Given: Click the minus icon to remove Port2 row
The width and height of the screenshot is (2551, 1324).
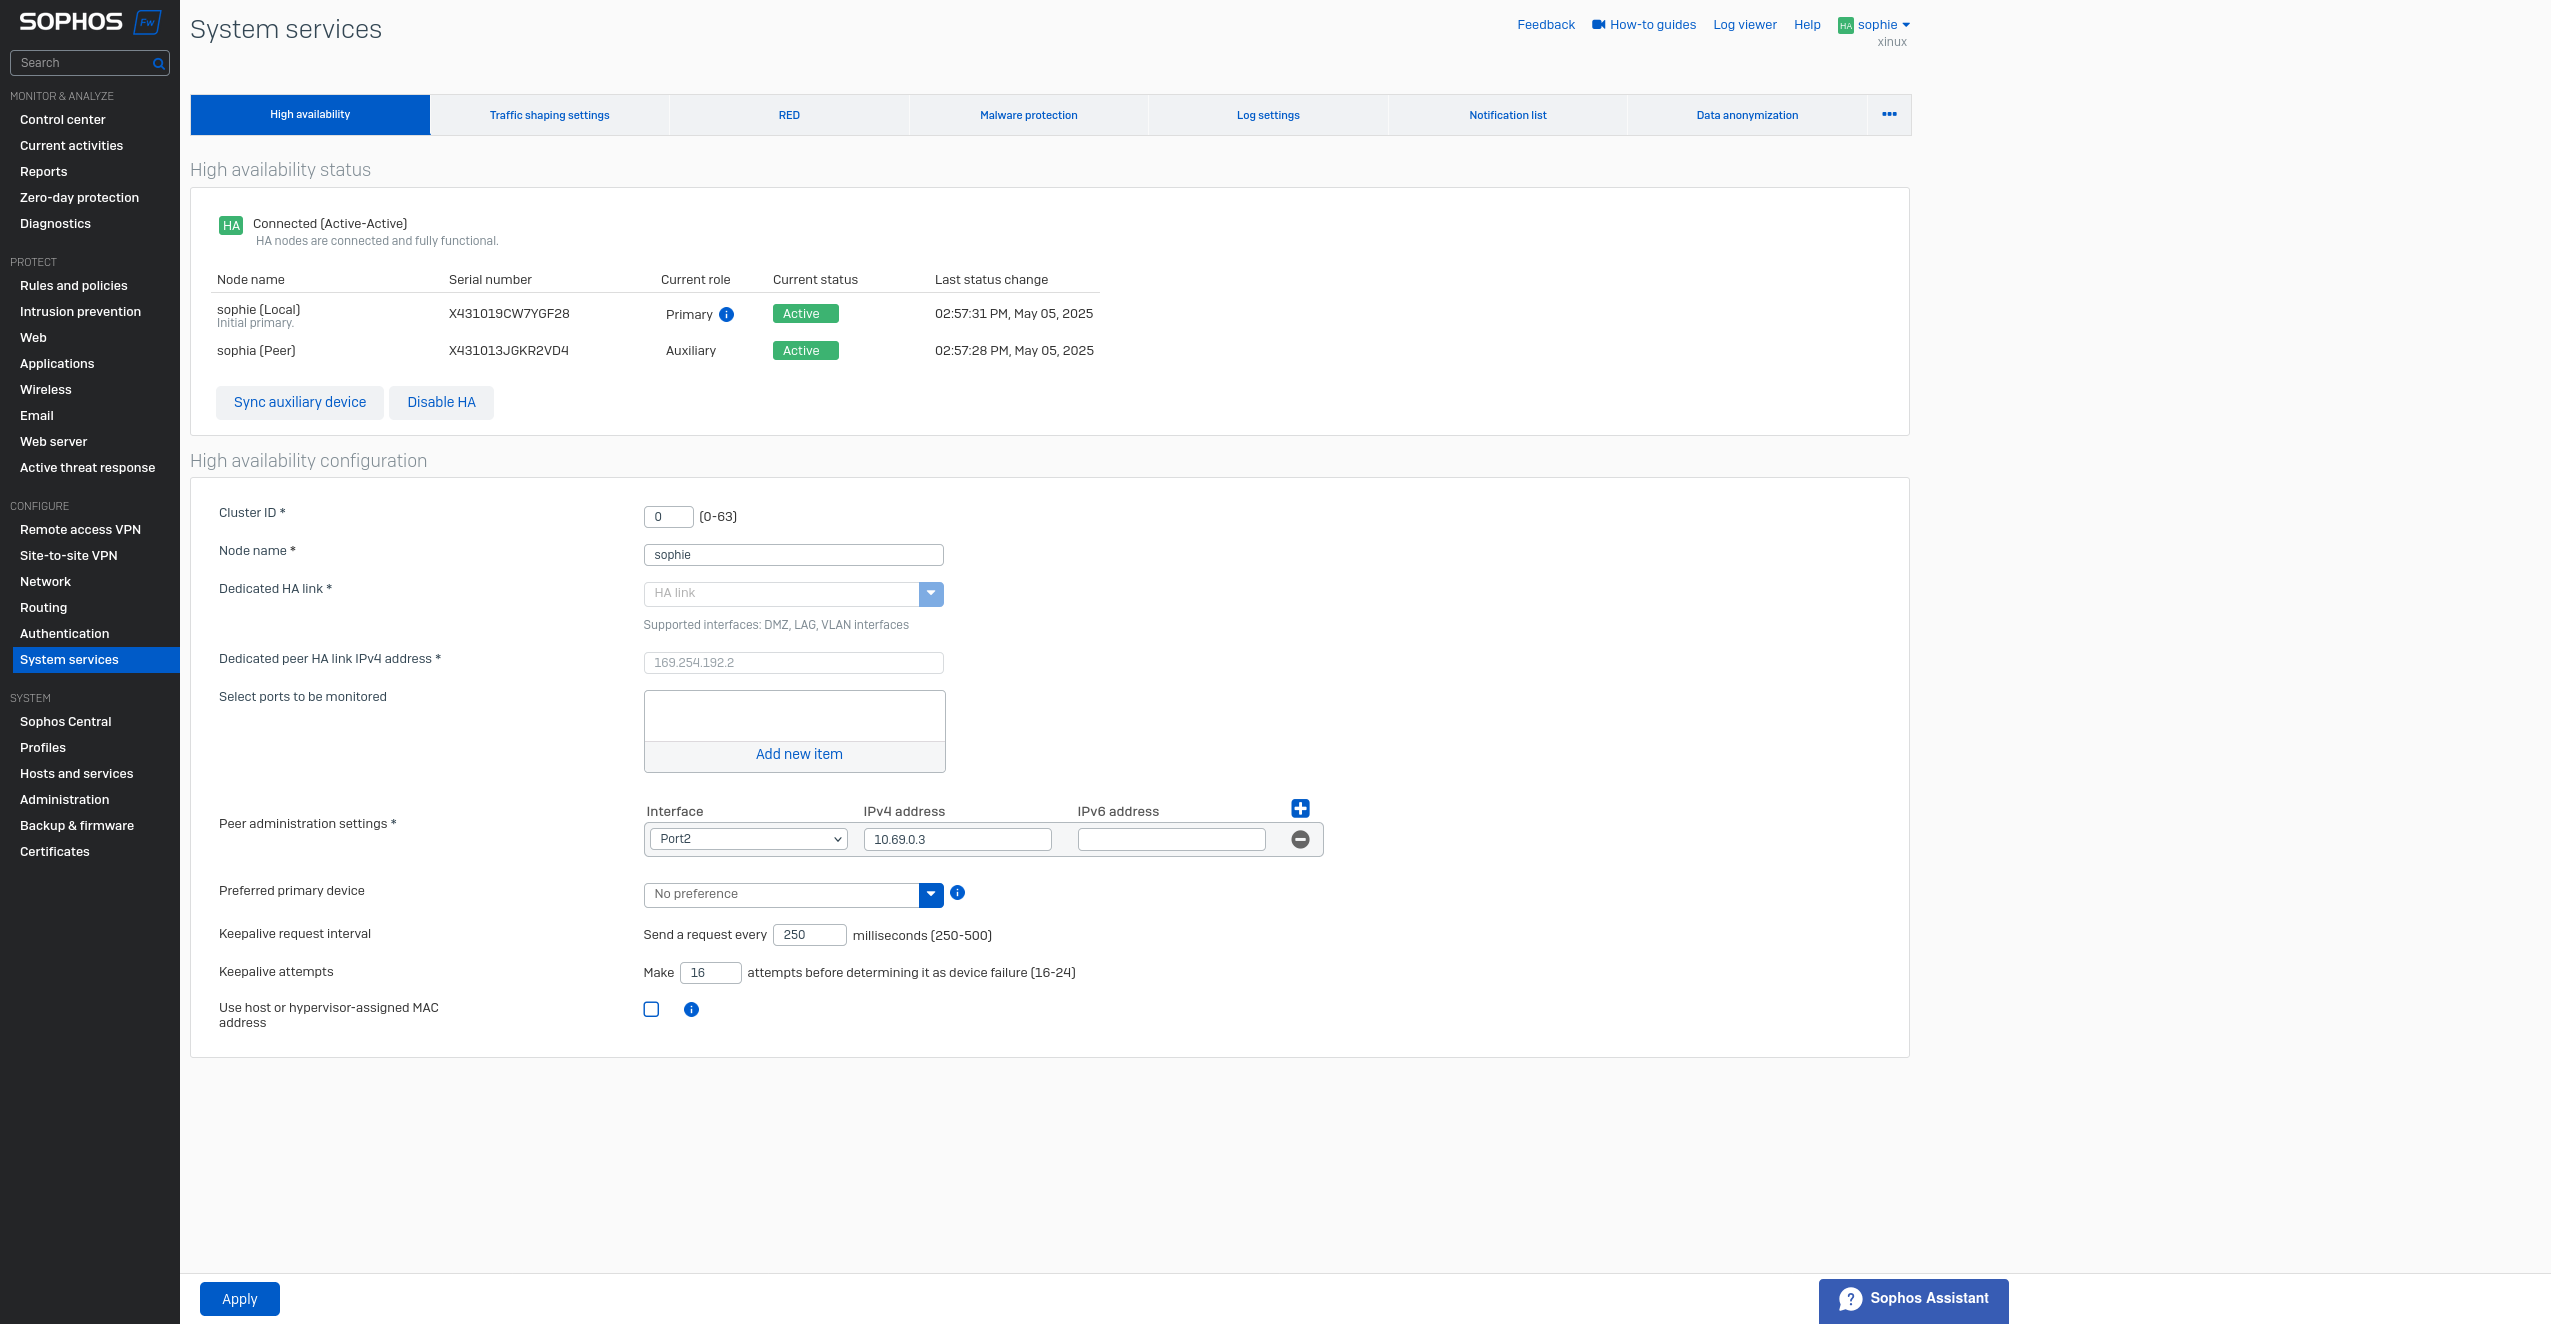Looking at the screenshot, I should (x=1300, y=840).
